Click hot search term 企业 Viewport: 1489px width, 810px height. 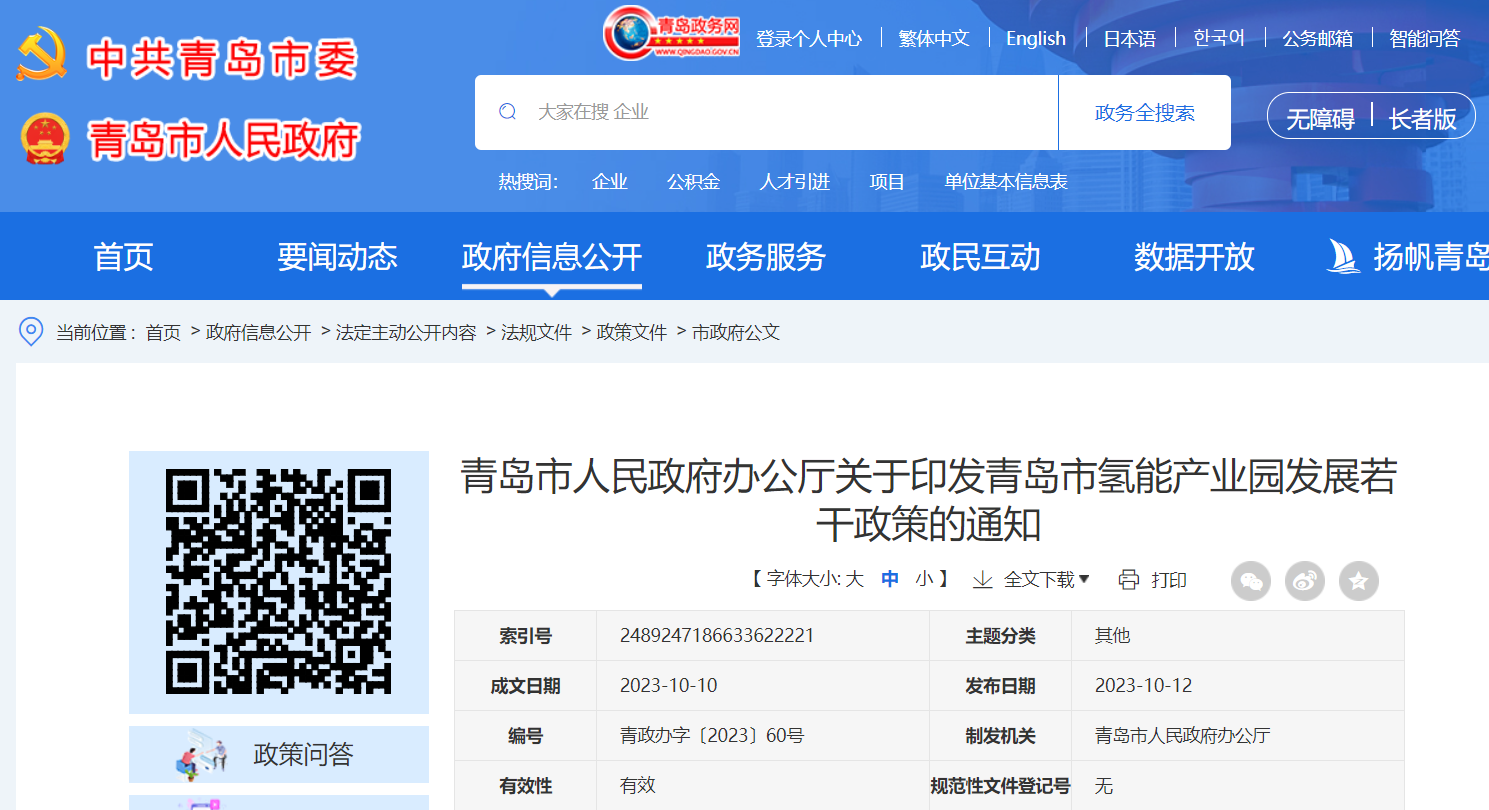pyautogui.click(x=610, y=182)
